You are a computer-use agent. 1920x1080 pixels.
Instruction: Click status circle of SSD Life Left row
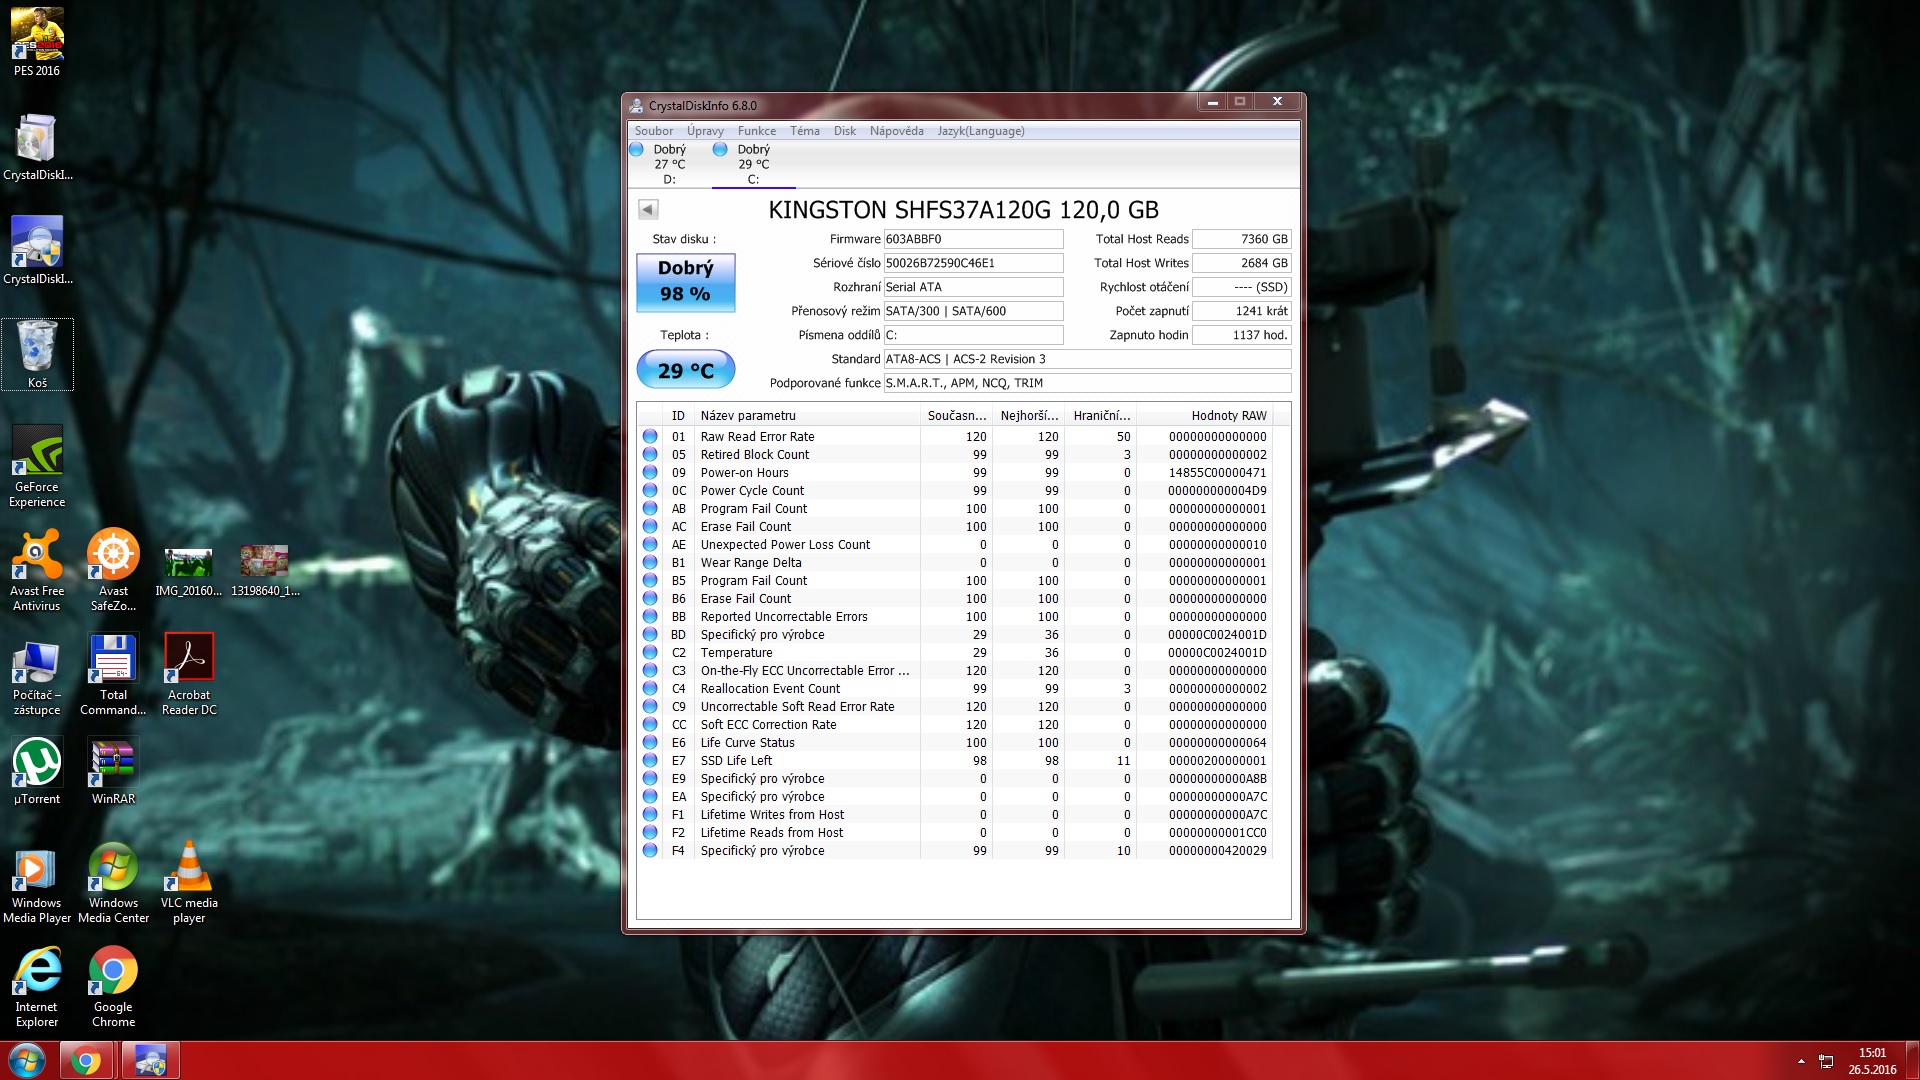coord(650,761)
